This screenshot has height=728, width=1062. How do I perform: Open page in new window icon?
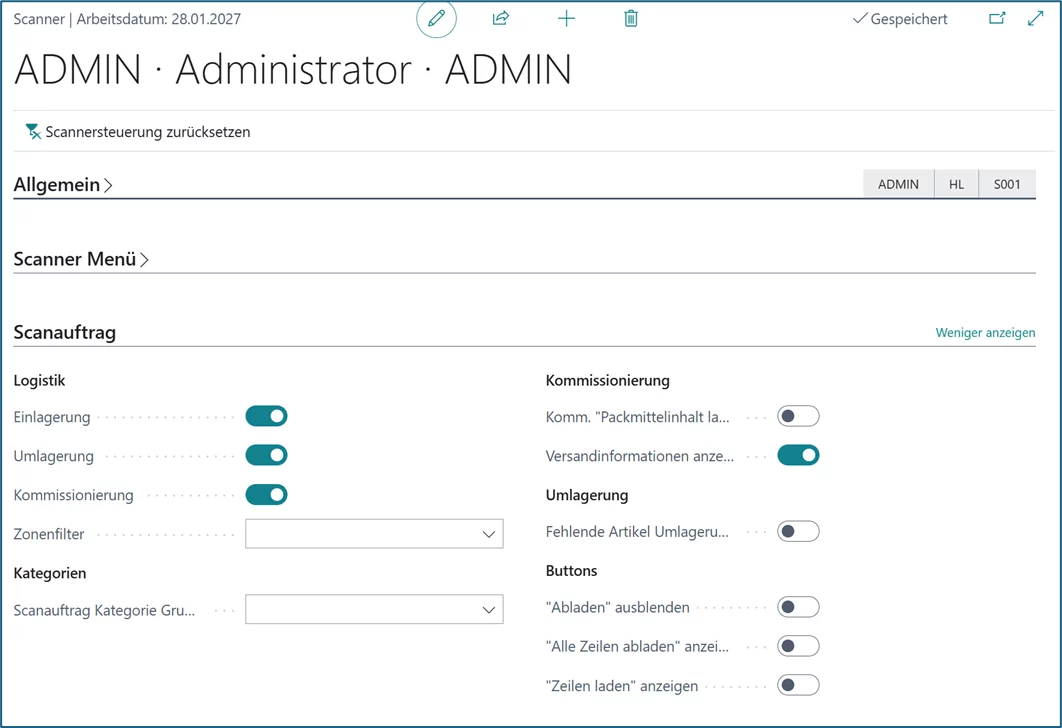[997, 19]
